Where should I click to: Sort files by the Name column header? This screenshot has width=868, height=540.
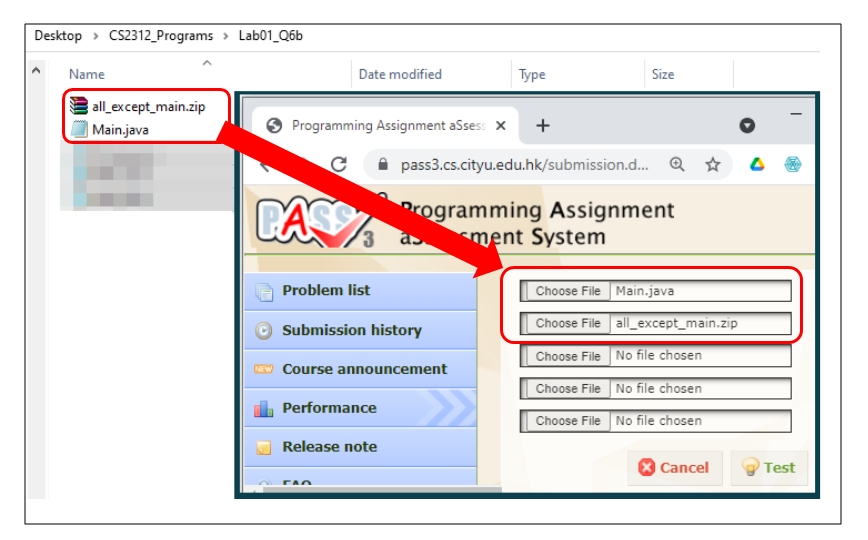[87, 74]
